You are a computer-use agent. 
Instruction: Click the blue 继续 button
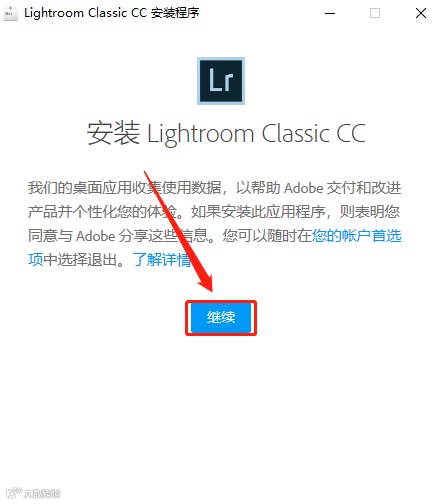click(221, 317)
